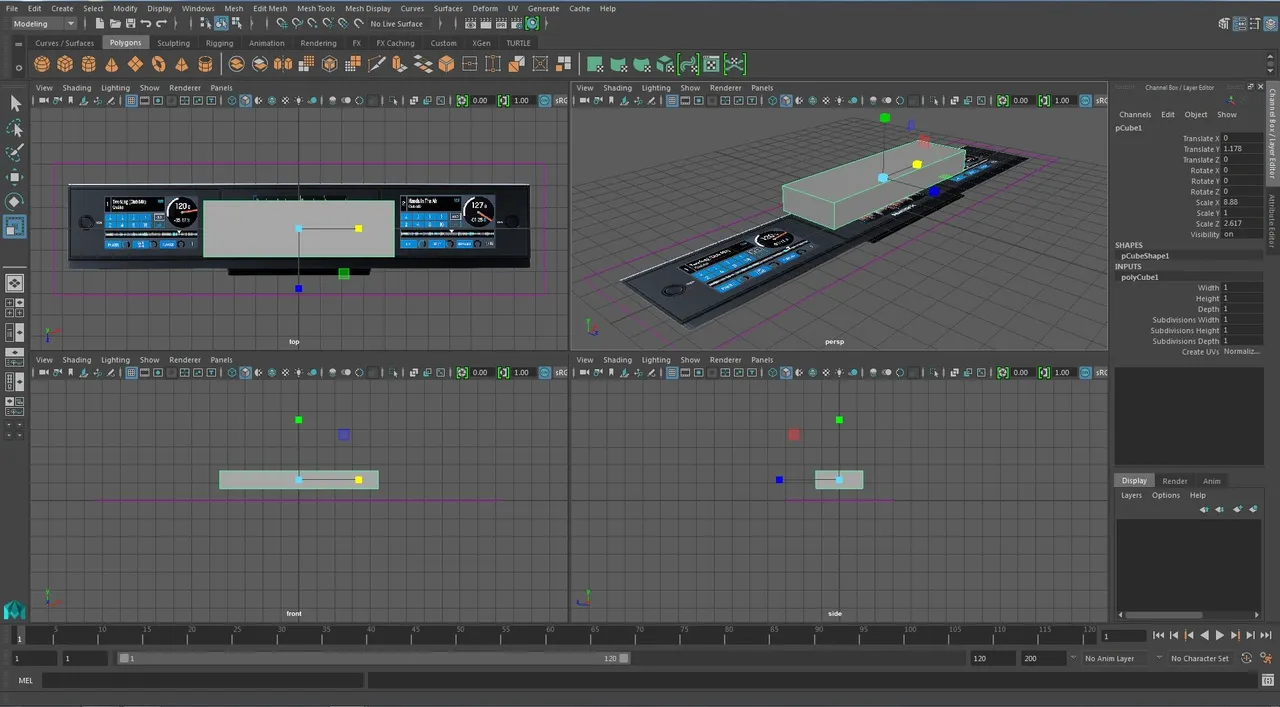Viewport: 1280px width, 707px height.
Task: Click the Open Scene folder icon
Action: click(x=116, y=23)
